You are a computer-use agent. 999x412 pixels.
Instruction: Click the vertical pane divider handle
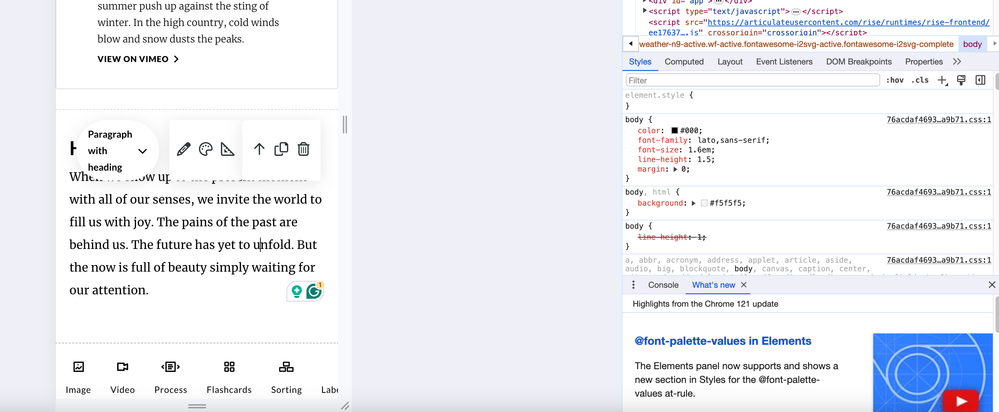pos(345,124)
